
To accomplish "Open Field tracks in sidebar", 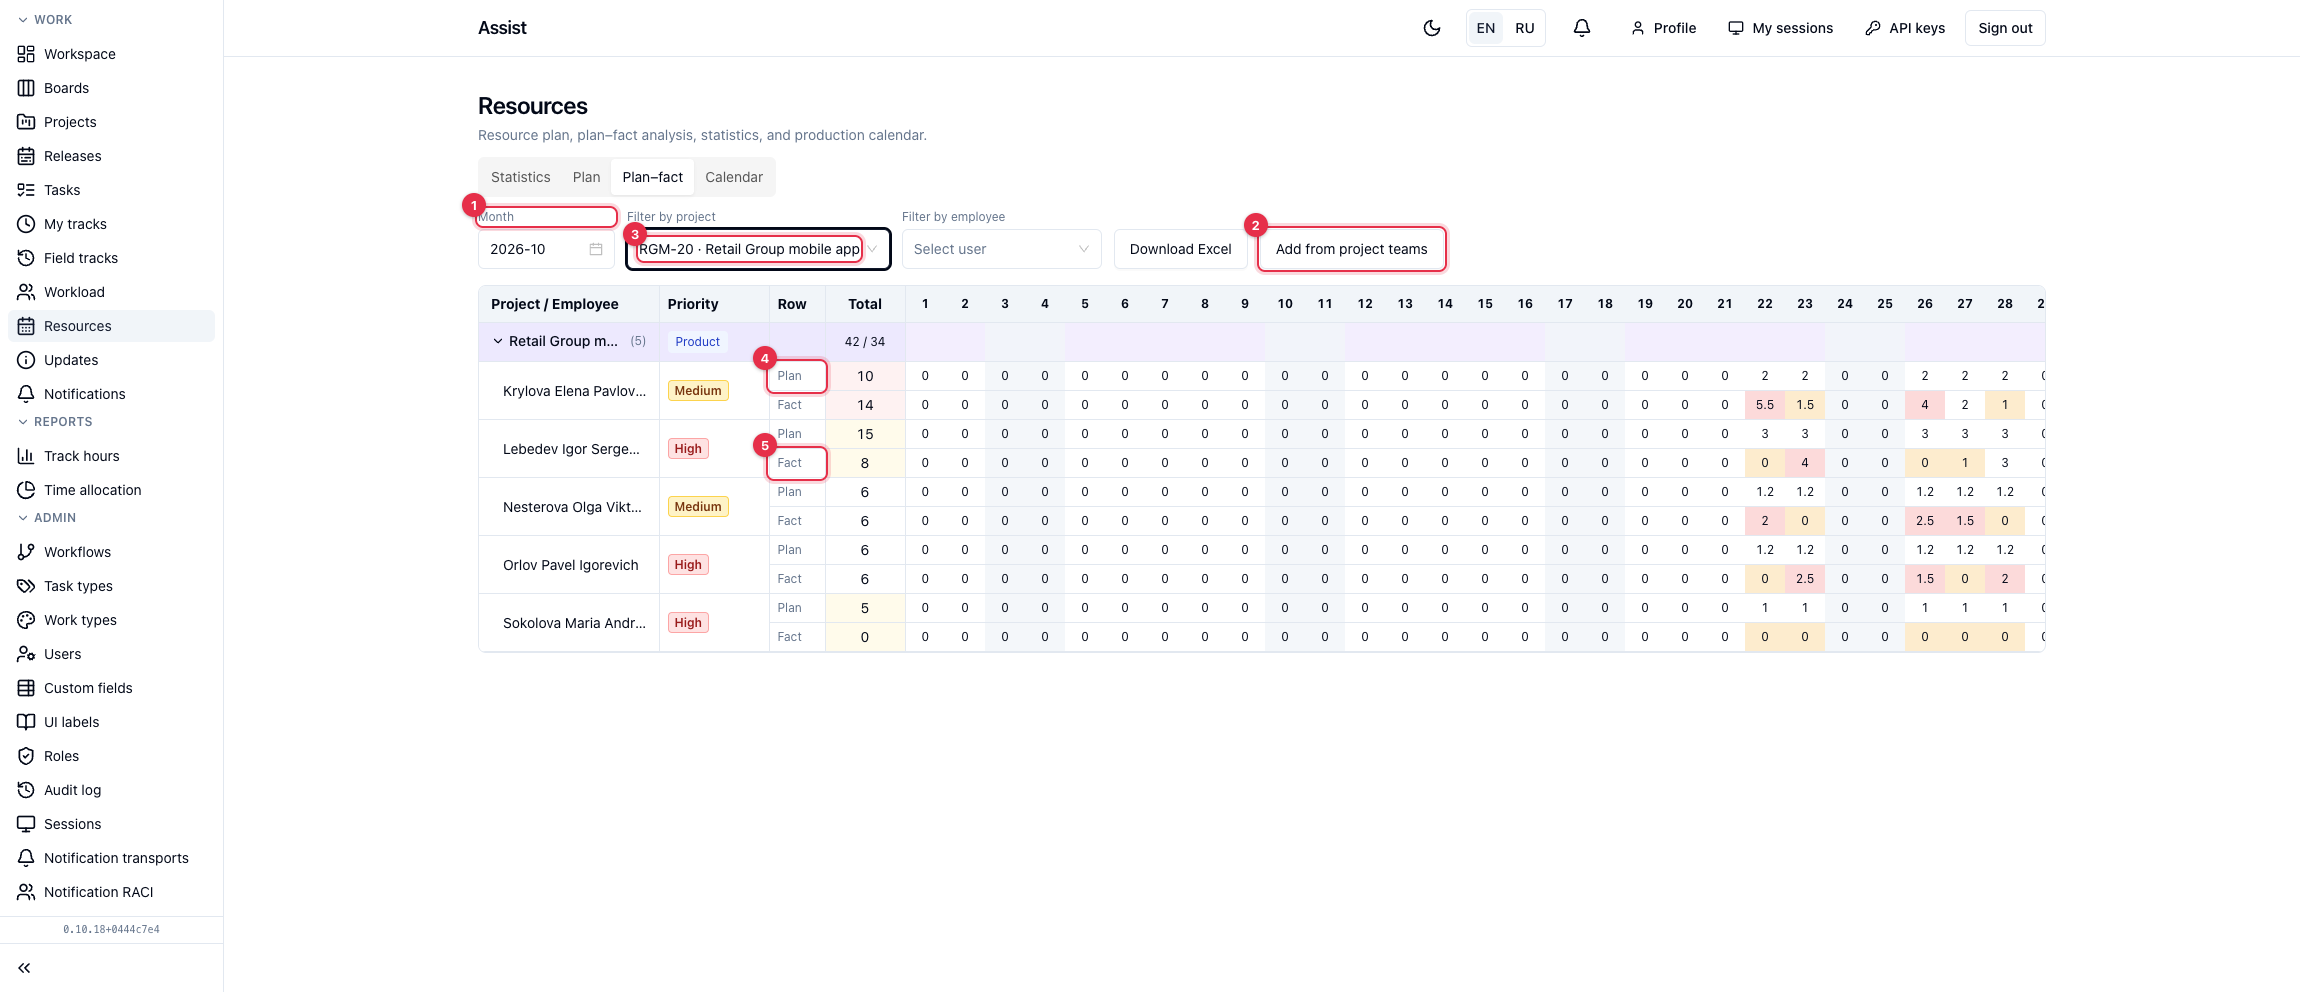I will [80, 258].
